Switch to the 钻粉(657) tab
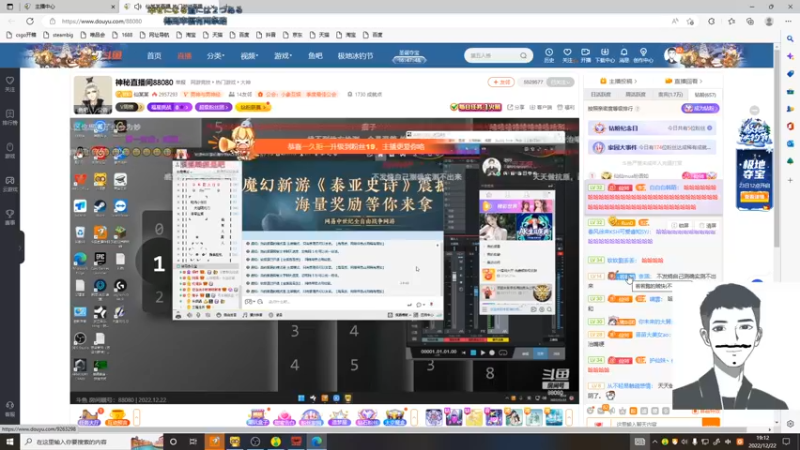This screenshot has height=450, width=800. (x=705, y=94)
